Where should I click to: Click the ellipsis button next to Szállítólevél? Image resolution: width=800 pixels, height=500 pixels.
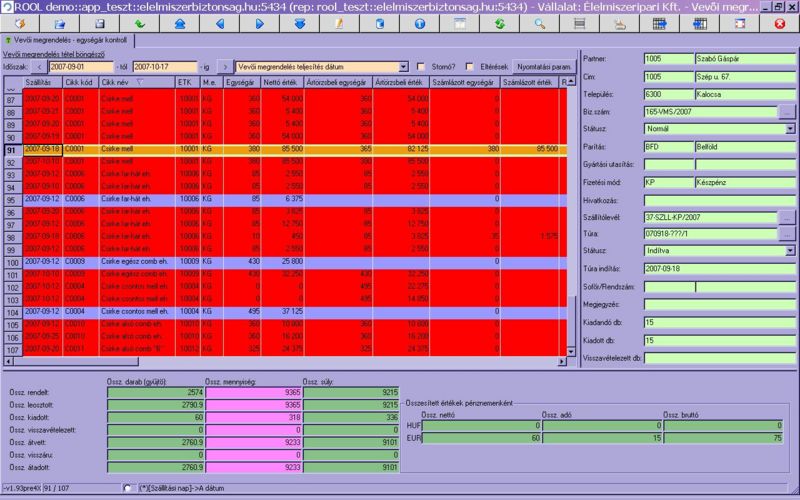(x=787, y=217)
